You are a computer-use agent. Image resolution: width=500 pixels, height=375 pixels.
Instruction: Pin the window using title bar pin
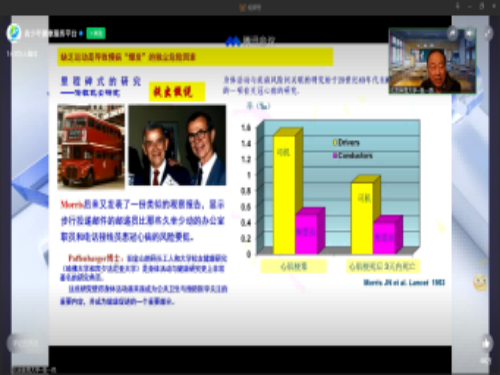click(x=458, y=6)
